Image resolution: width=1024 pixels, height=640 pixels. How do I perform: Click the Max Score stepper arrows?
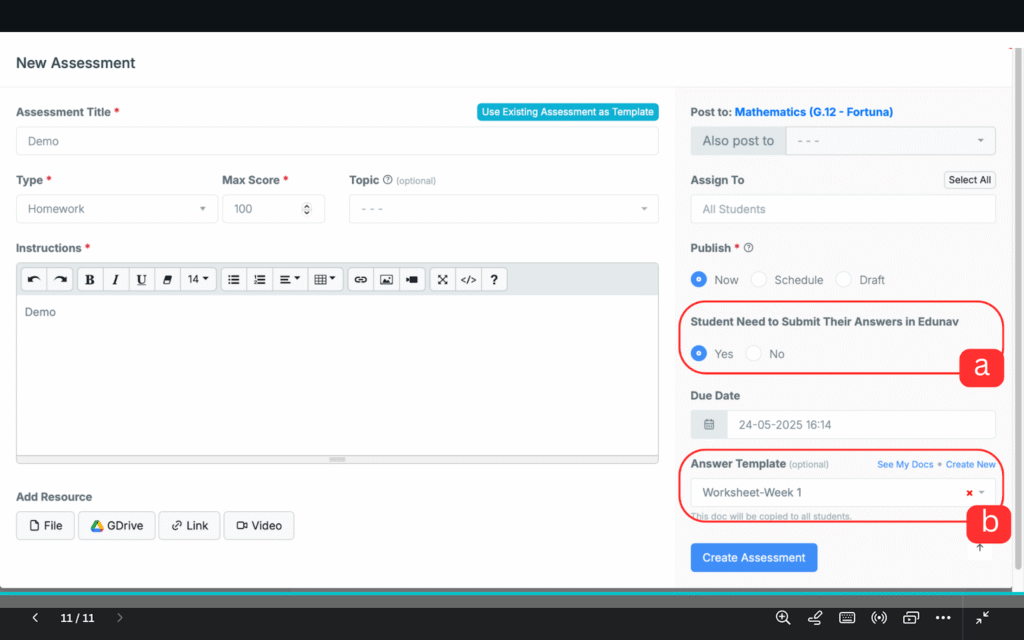(306, 209)
